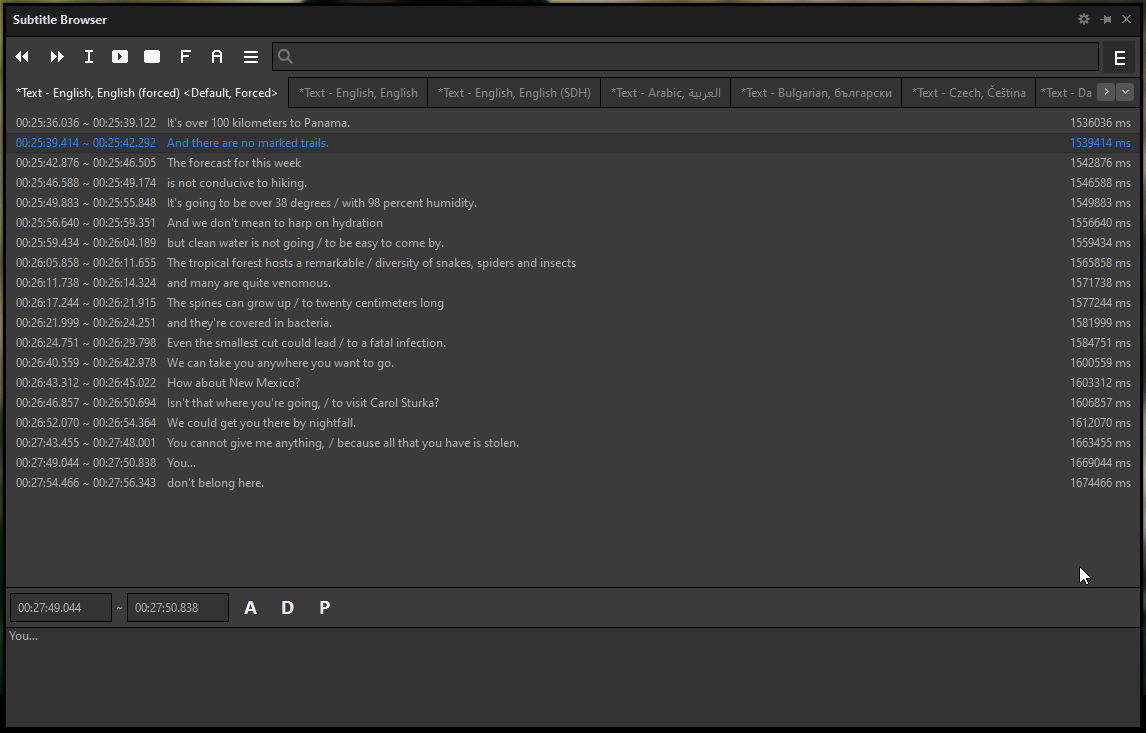Click the fast-forward next subtitle icon
This screenshot has width=1146, height=733.
coord(57,56)
